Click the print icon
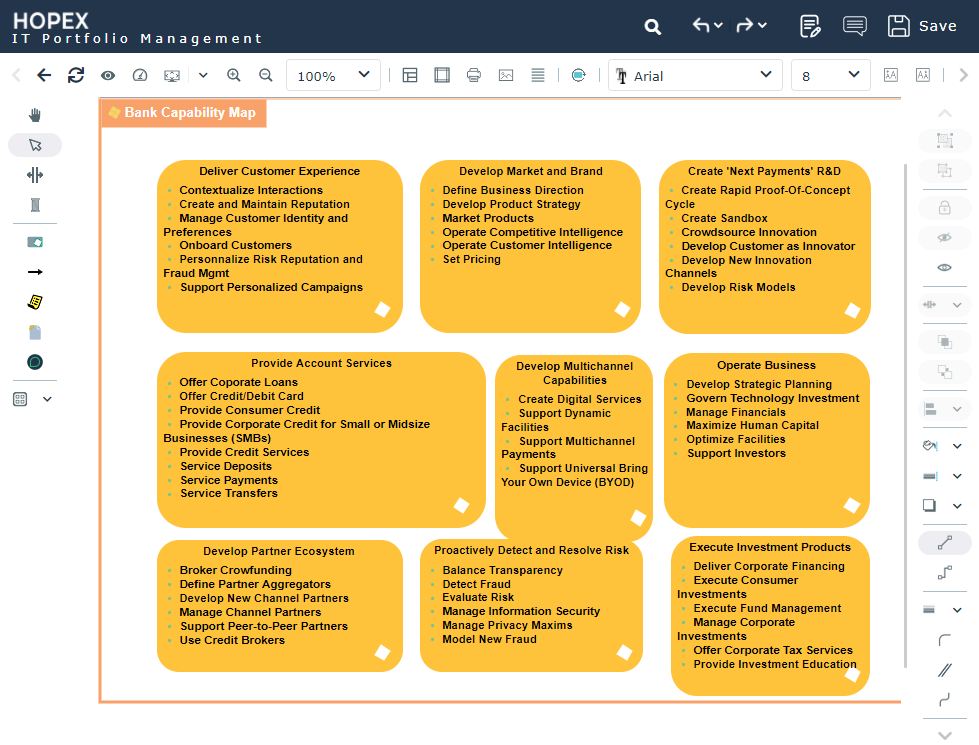This screenshot has height=745, width=979. tap(474, 75)
